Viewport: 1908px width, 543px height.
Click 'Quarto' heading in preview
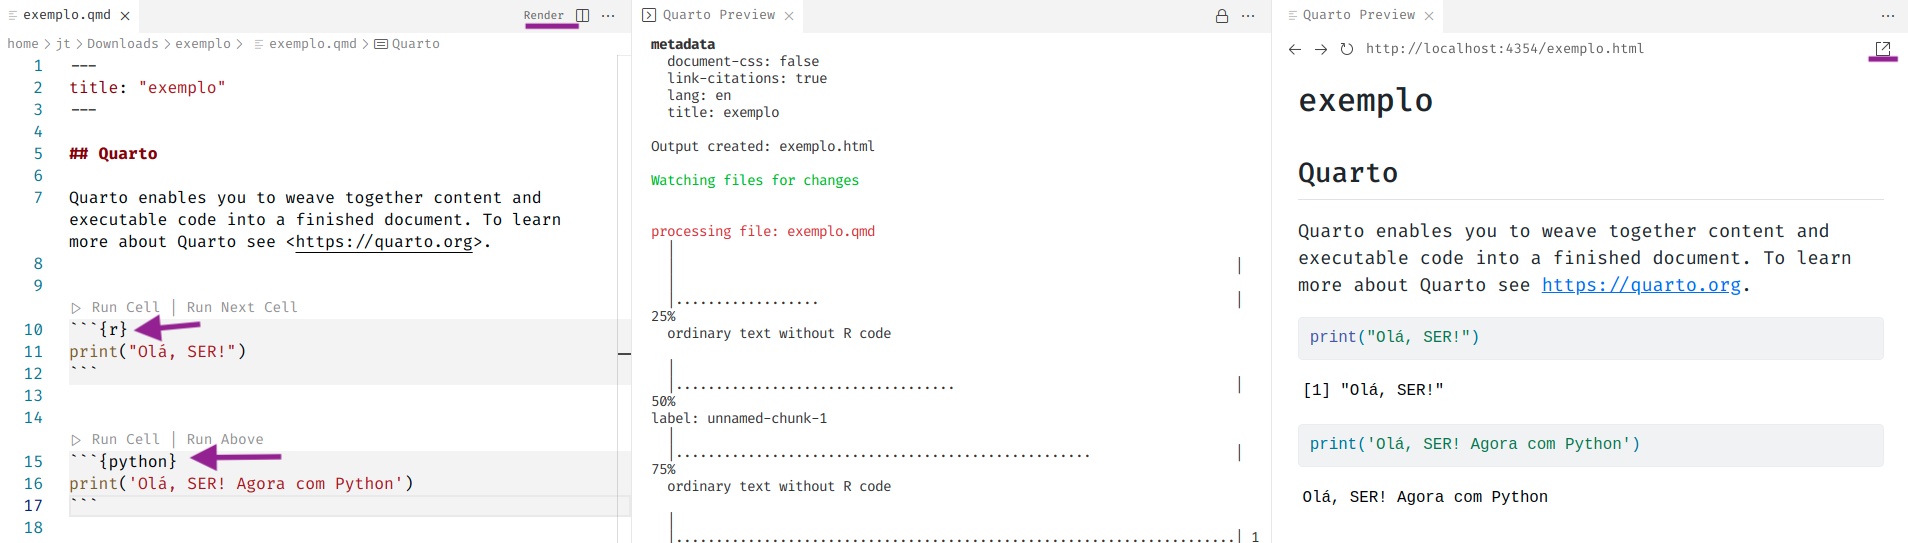tap(1348, 173)
